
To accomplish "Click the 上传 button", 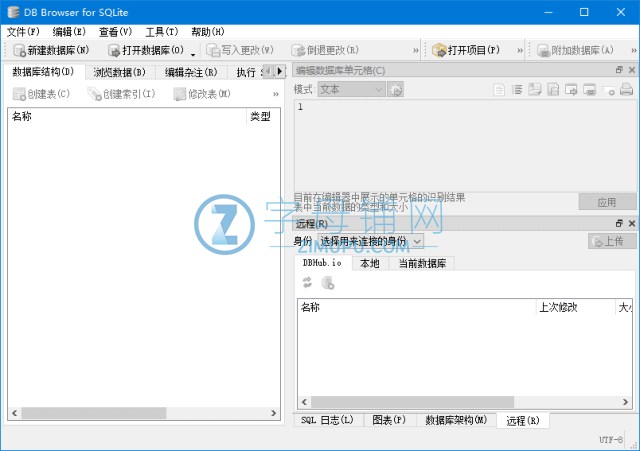I will coord(612,241).
